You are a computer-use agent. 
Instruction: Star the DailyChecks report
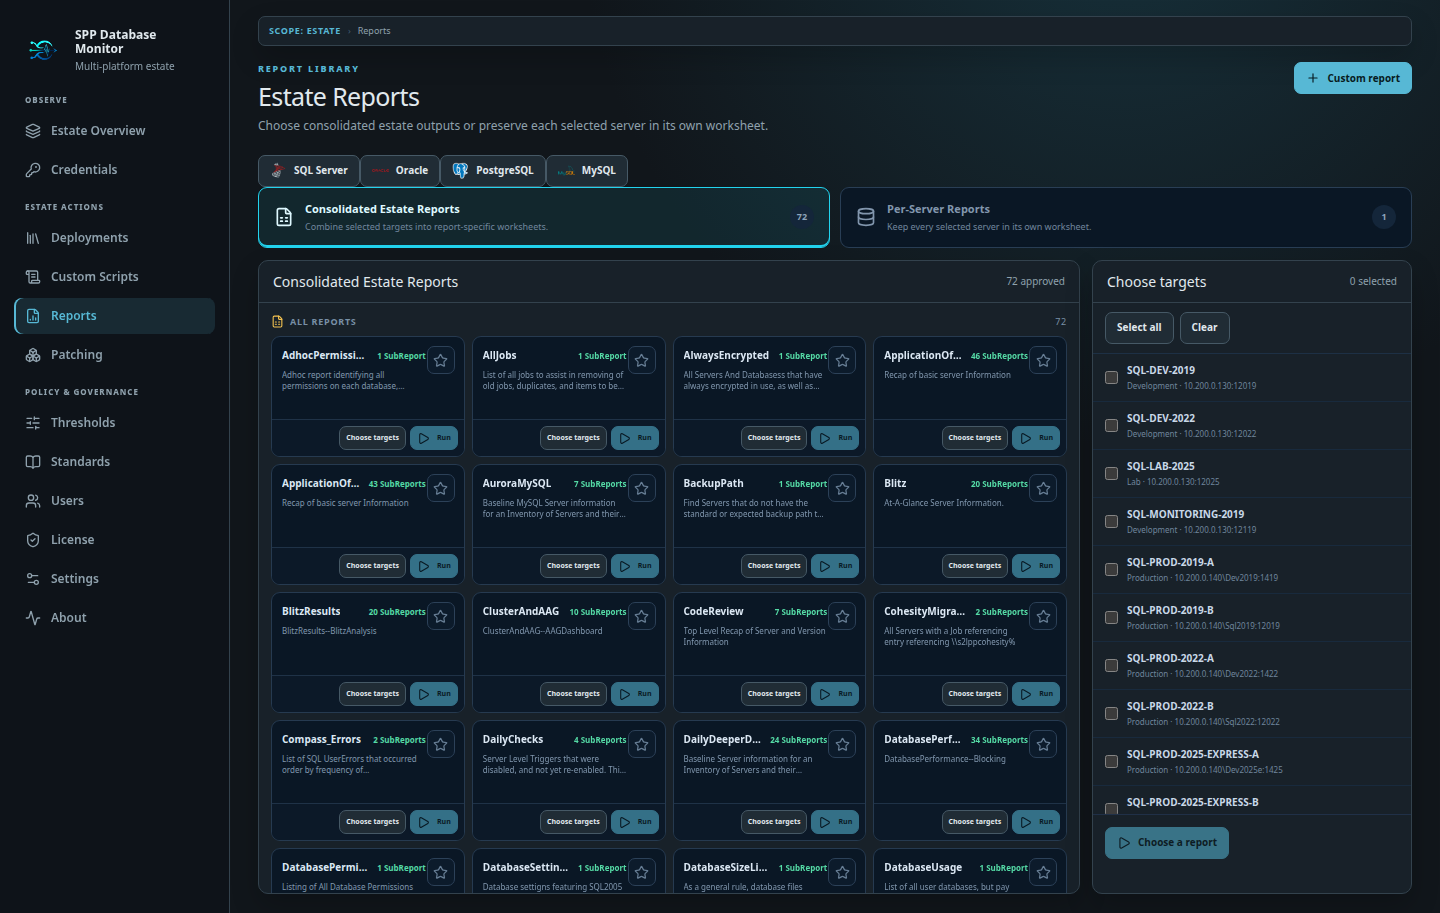point(642,744)
